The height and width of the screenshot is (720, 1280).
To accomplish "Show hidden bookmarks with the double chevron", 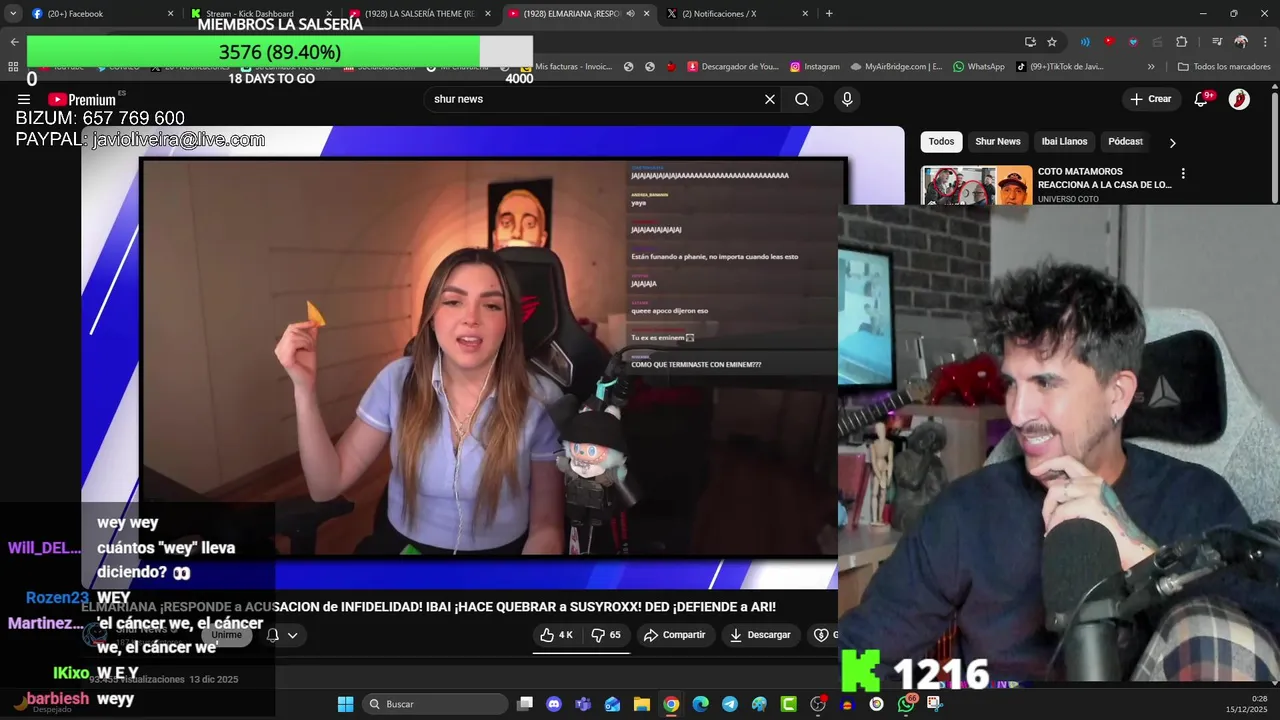I will point(1151,67).
